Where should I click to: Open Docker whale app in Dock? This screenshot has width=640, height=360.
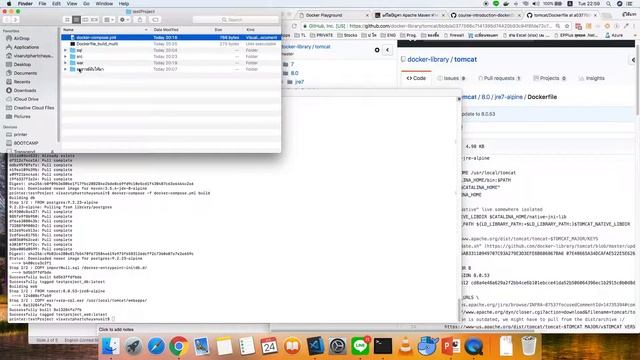(x=428, y=346)
